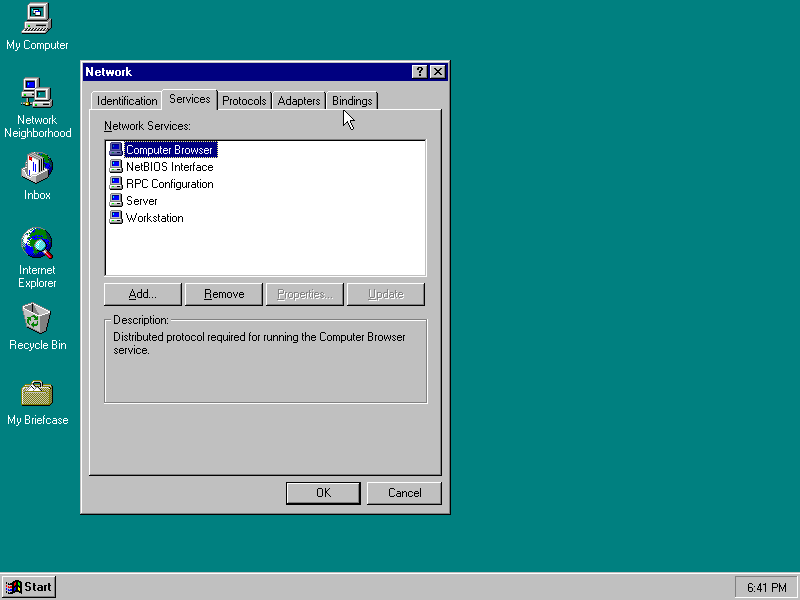
Task: Select Computer Browser in the services list
Action: click(x=169, y=150)
